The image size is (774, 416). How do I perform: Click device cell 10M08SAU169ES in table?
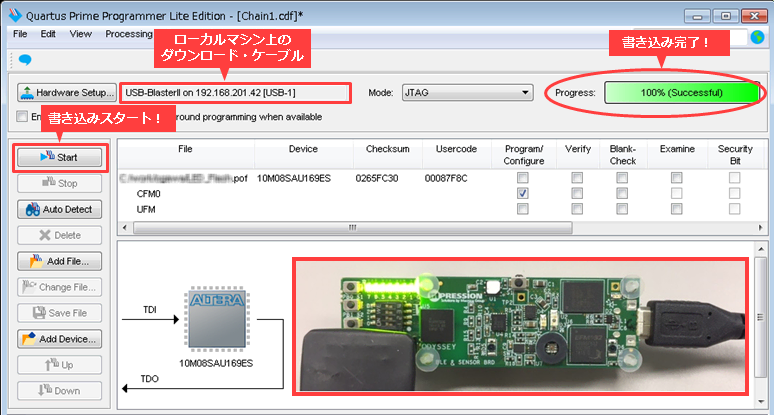[x=294, y=178]
